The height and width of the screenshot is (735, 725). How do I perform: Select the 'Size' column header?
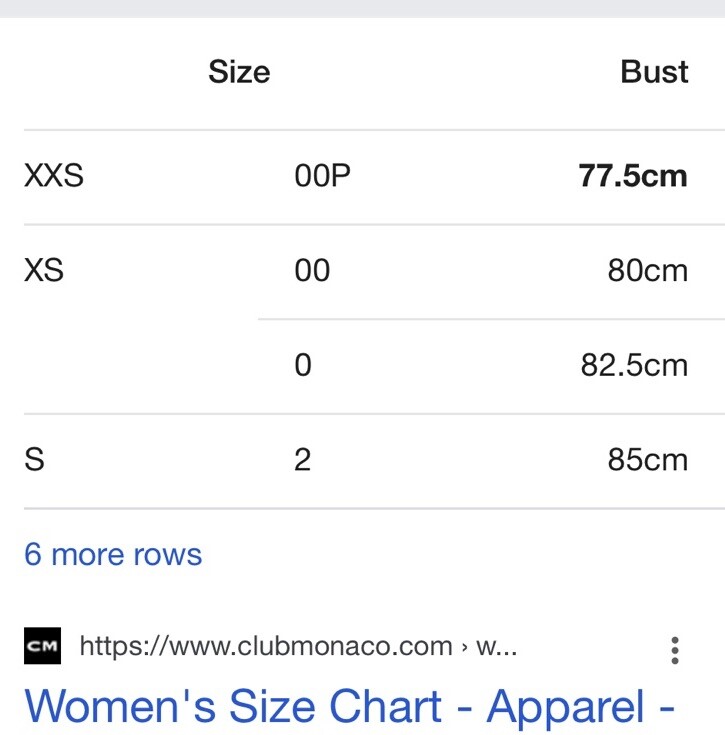(x=239, y=72)
